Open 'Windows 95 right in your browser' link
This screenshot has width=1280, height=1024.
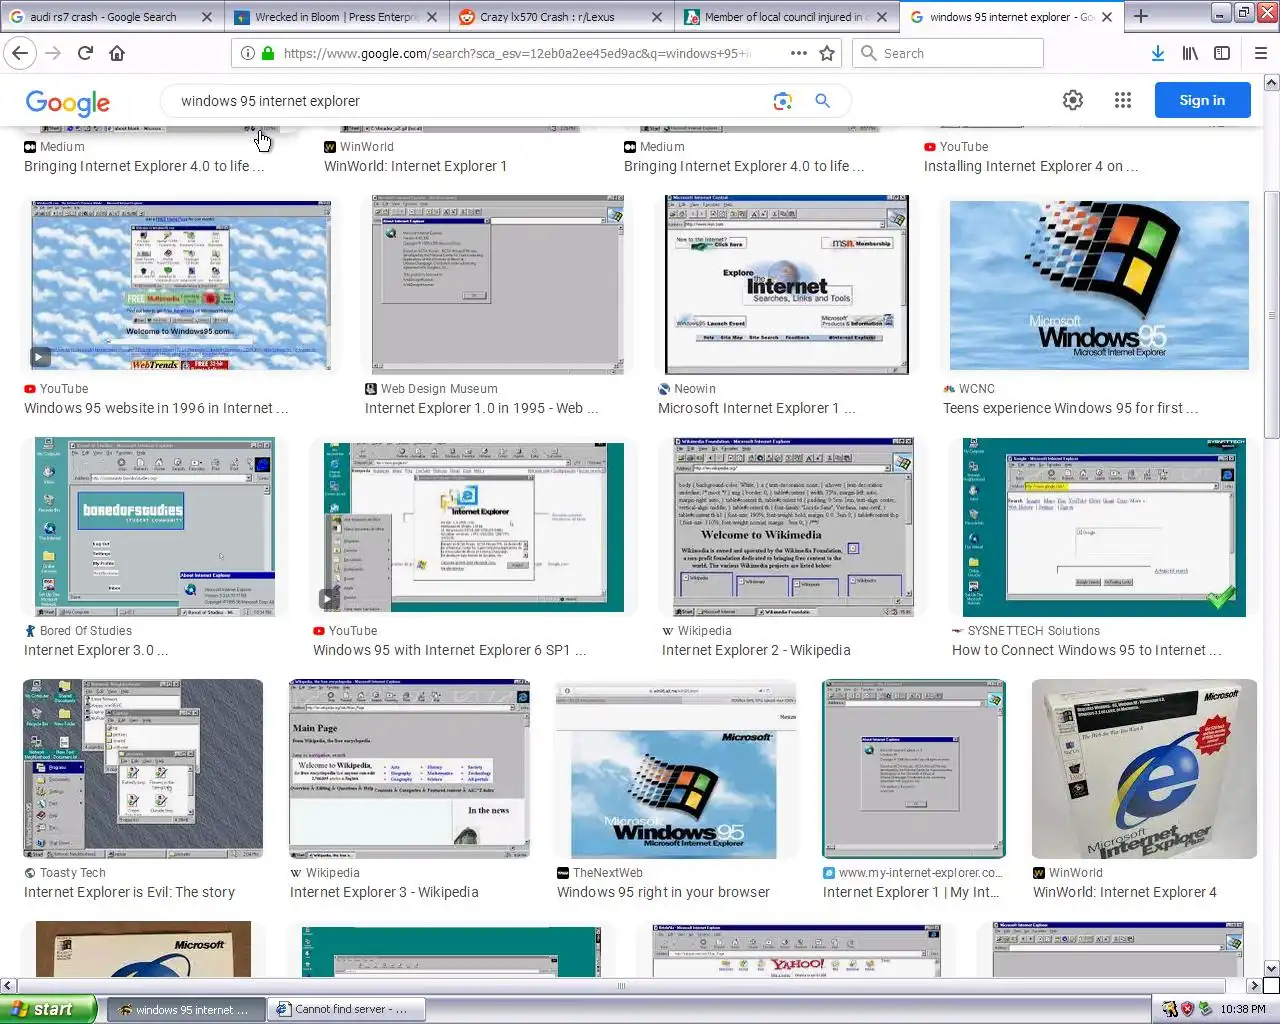point(663,892)
